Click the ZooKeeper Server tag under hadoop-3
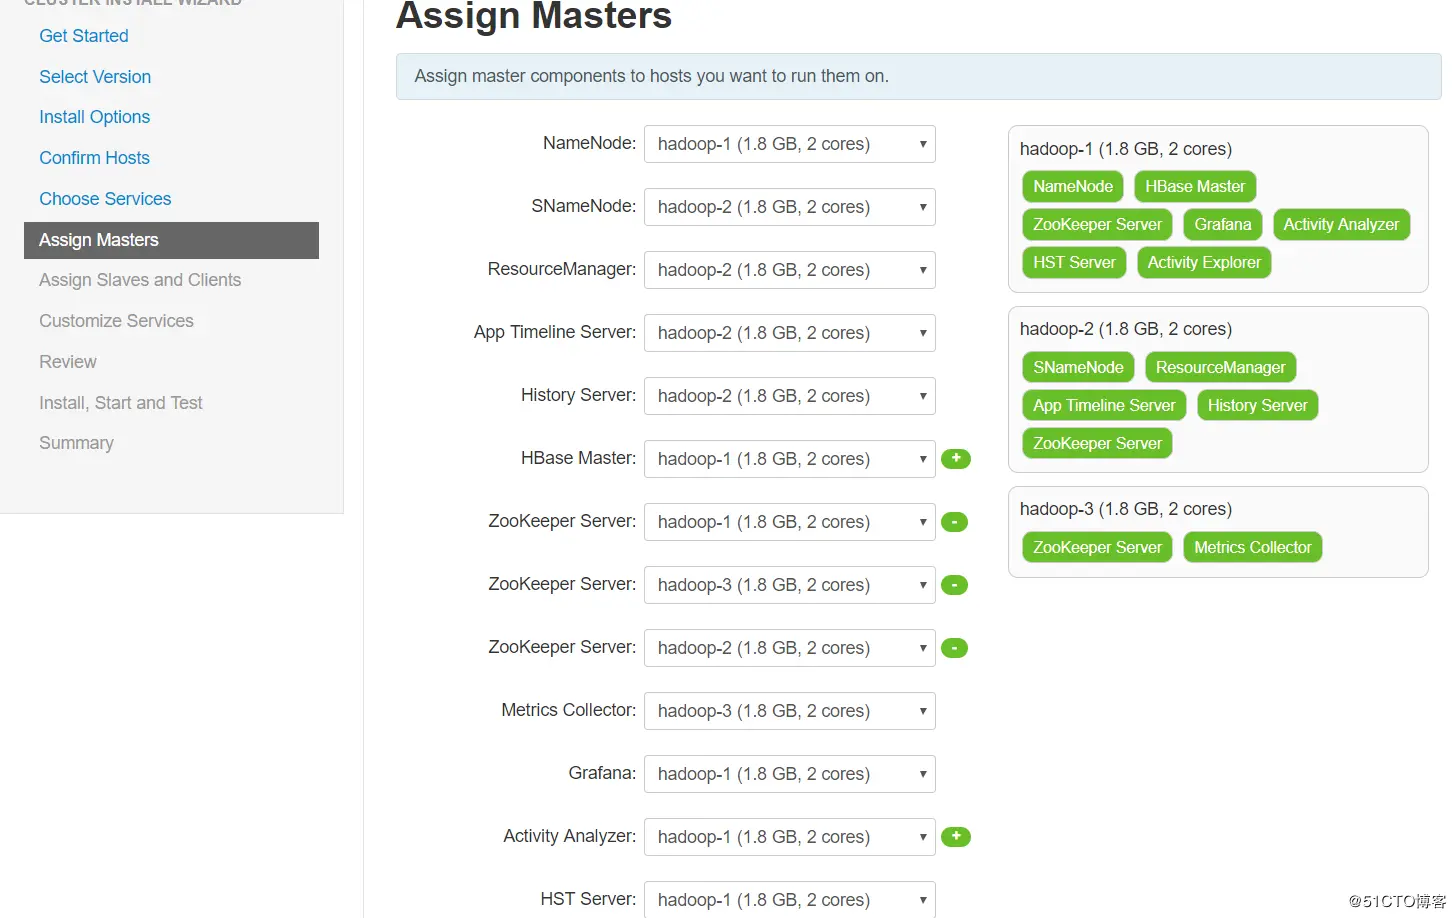Viewport: 1456px width, 918px height. [1097, 548]
